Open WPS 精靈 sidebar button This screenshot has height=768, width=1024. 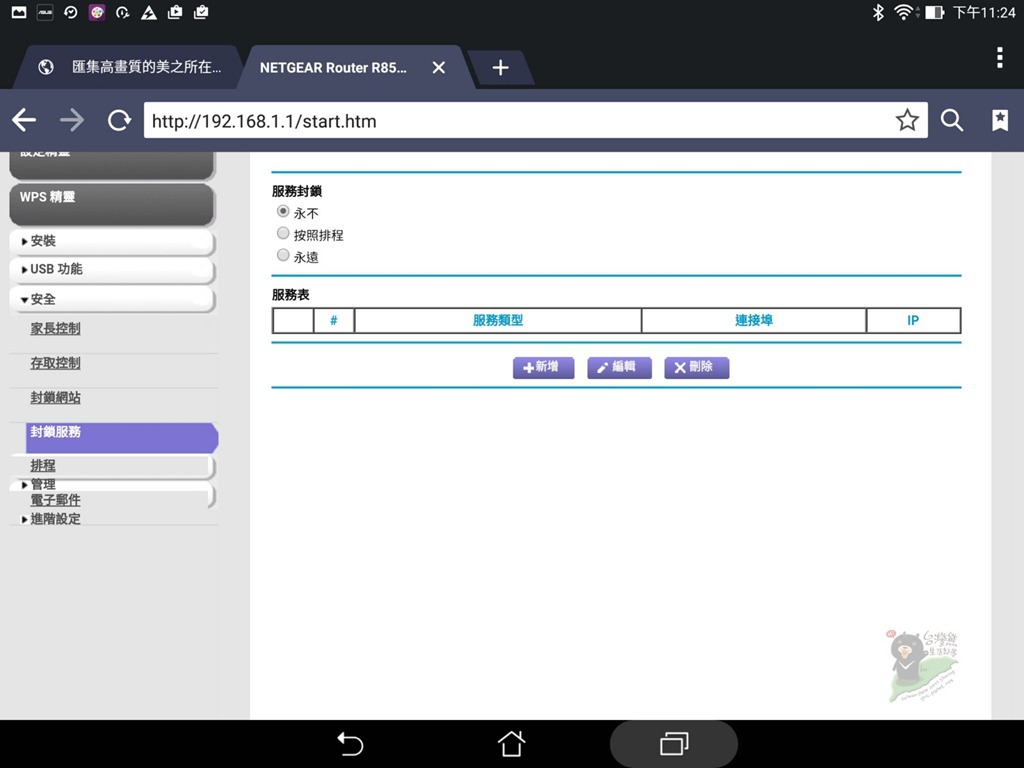click(x=112, y=204)
